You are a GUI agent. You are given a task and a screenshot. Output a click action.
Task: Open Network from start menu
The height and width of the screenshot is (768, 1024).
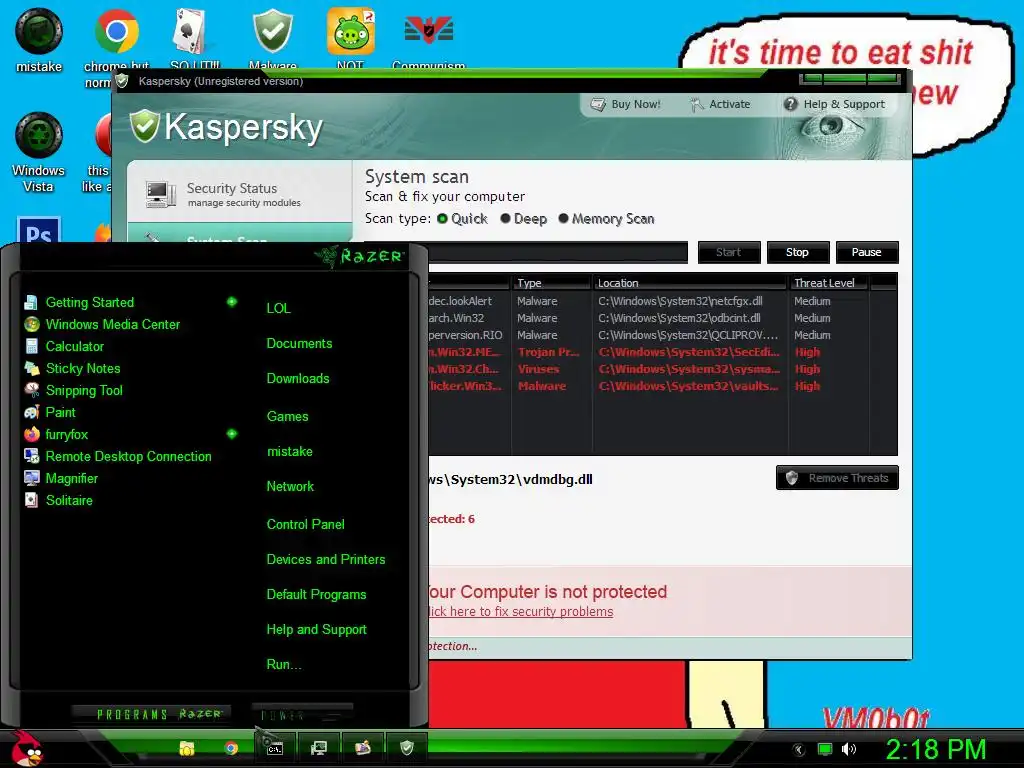pos(290,487)
